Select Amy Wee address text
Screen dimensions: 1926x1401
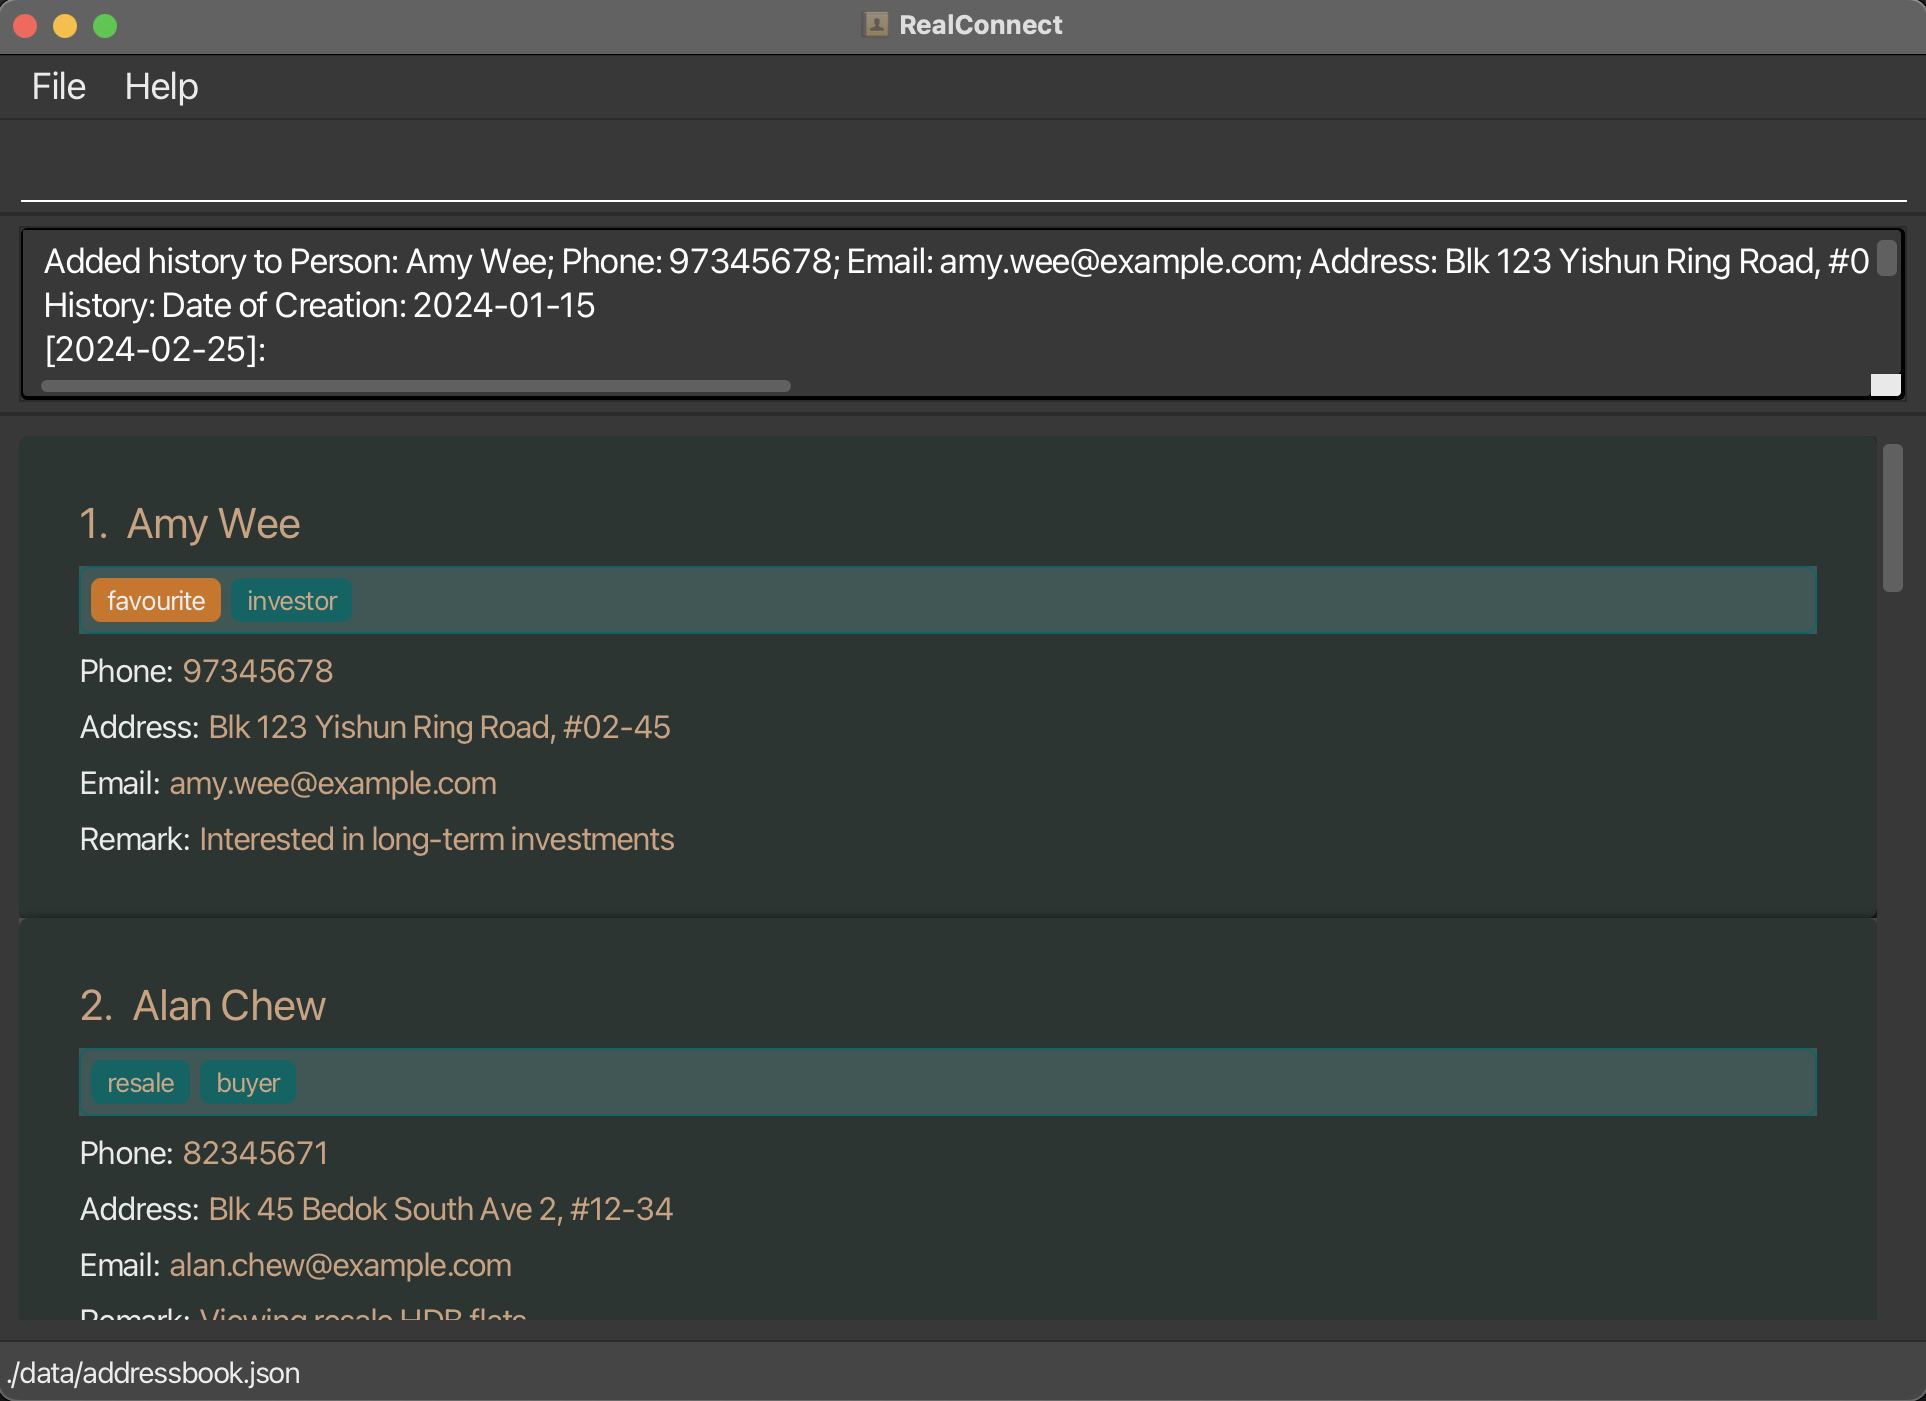438,728
